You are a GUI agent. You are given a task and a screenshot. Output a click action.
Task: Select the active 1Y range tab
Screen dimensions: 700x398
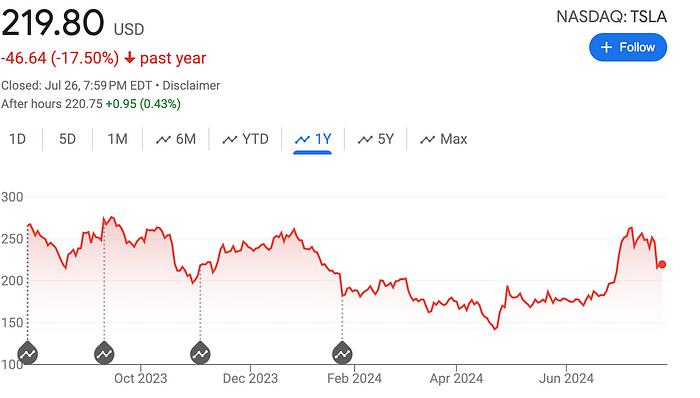click(x=312, y=139)
